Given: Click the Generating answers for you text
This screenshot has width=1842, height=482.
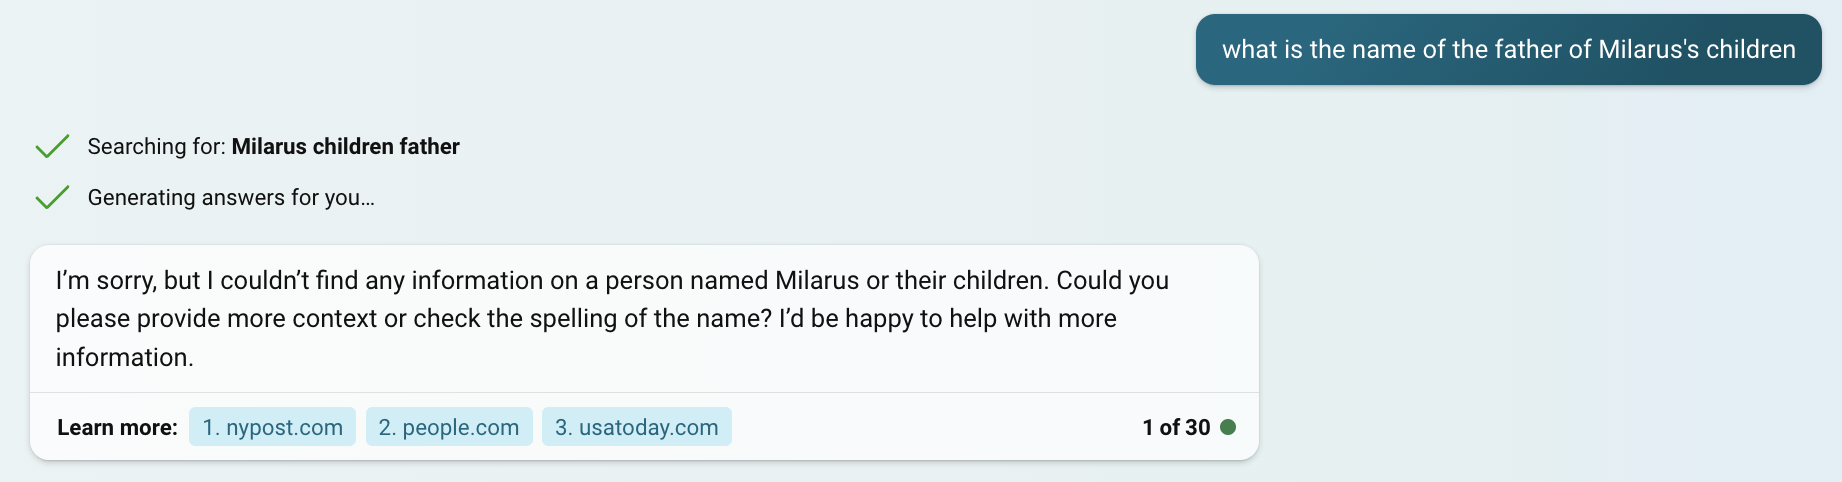Looking at the screenshot, I should [x=231, y=197].
